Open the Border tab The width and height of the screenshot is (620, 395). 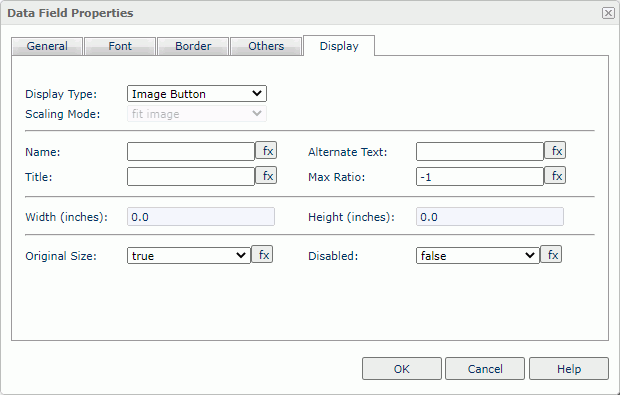[193, 46]
